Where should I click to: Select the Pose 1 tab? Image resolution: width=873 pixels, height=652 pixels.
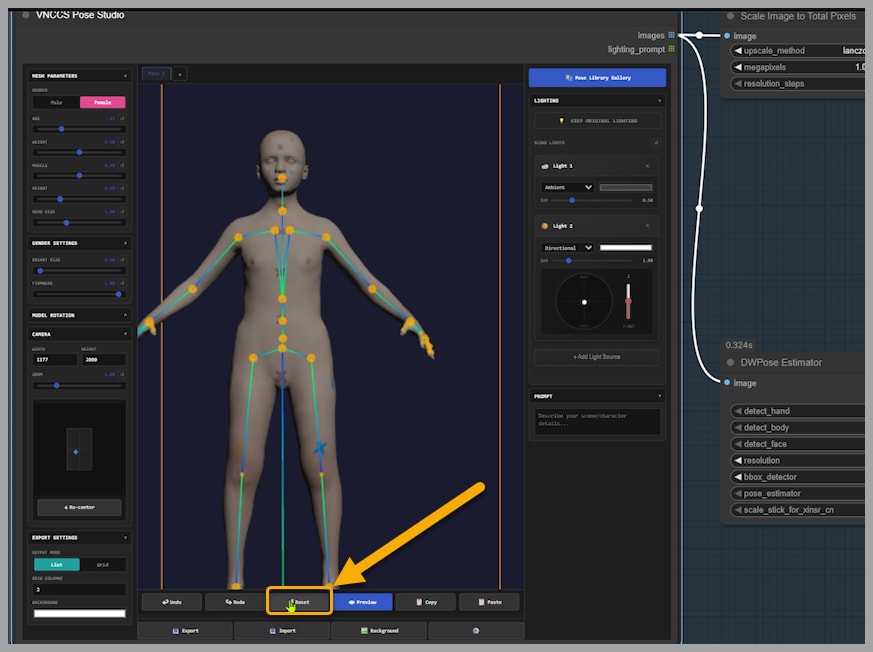click(x=156, y=74)
